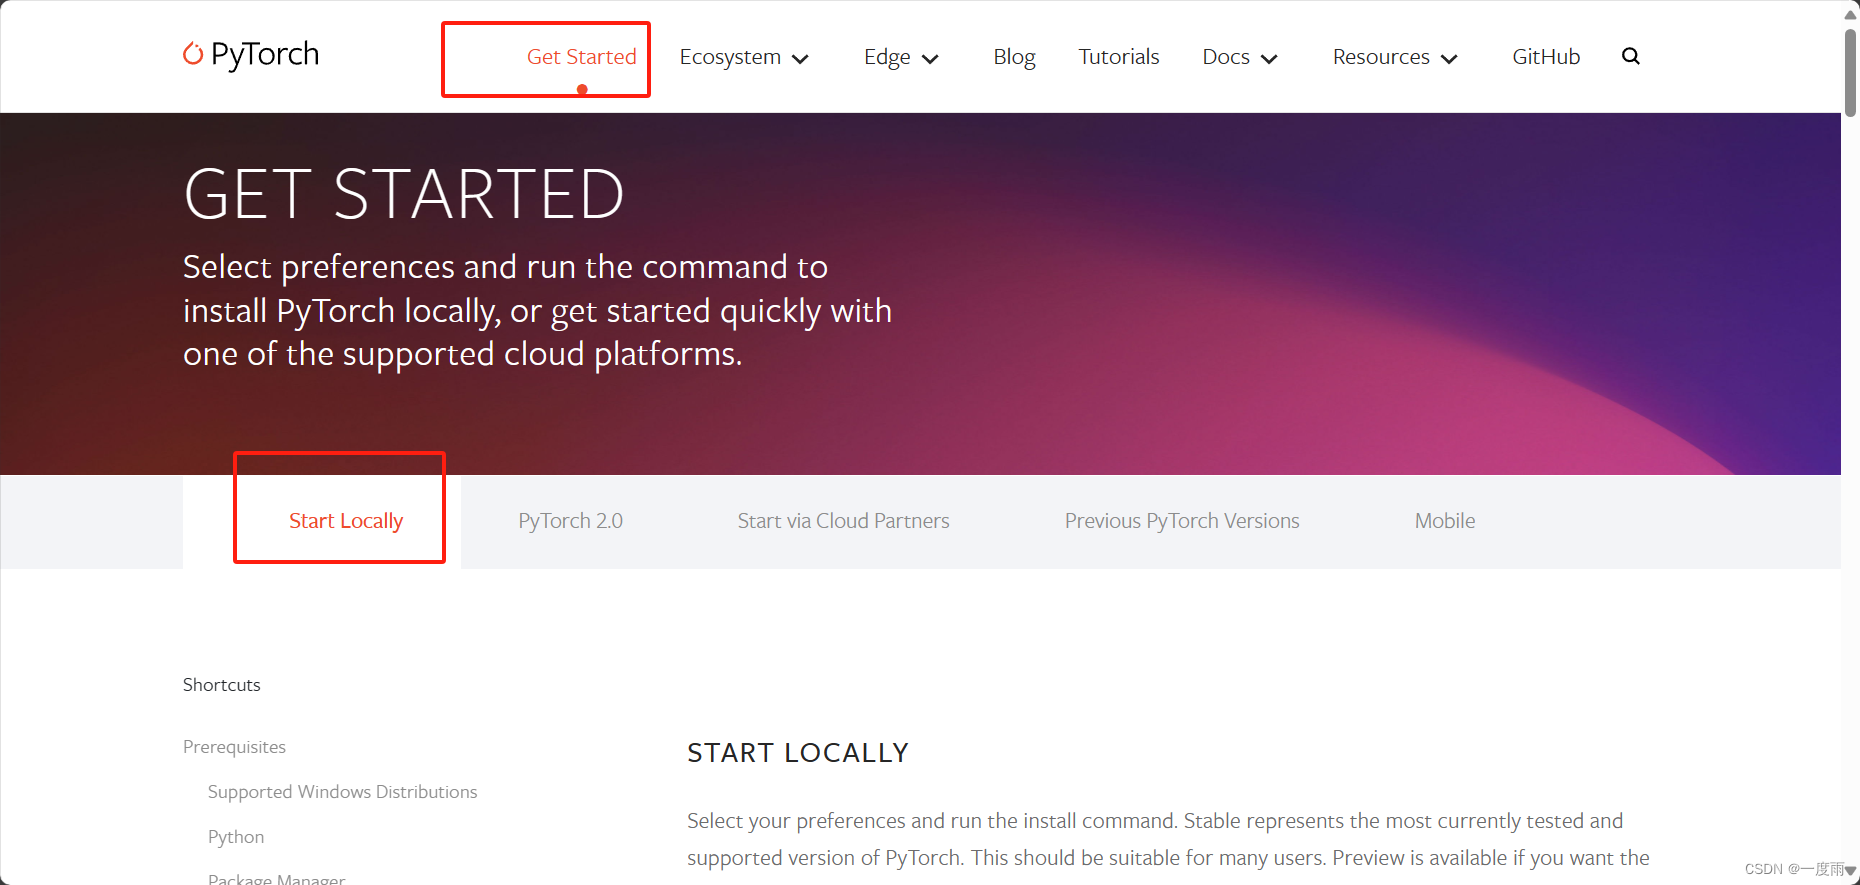Open the Get Started nav item
This screenshot has width=1860, height=885.
(x=581, y=57)
